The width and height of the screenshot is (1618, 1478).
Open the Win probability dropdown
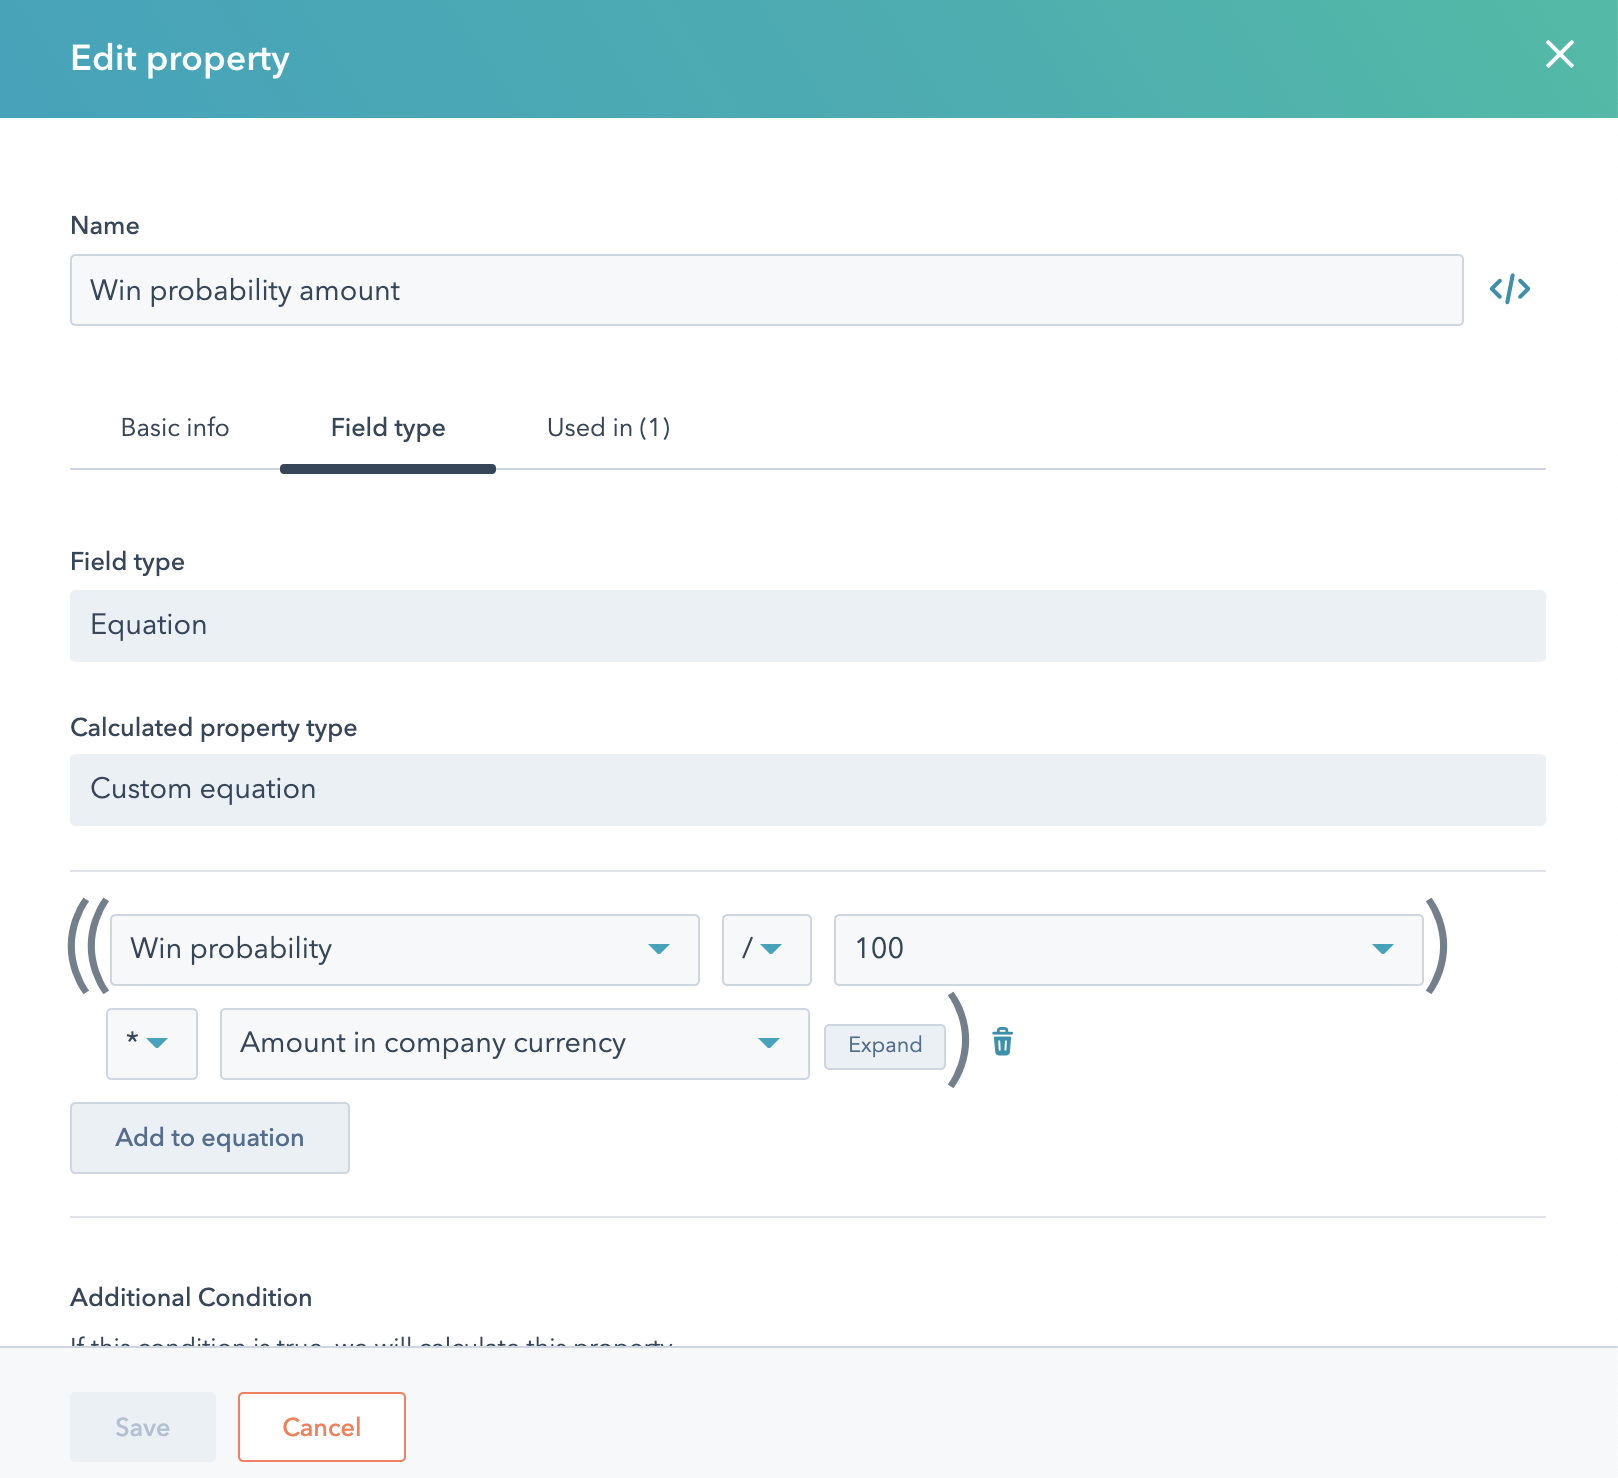tap(404, 949)
